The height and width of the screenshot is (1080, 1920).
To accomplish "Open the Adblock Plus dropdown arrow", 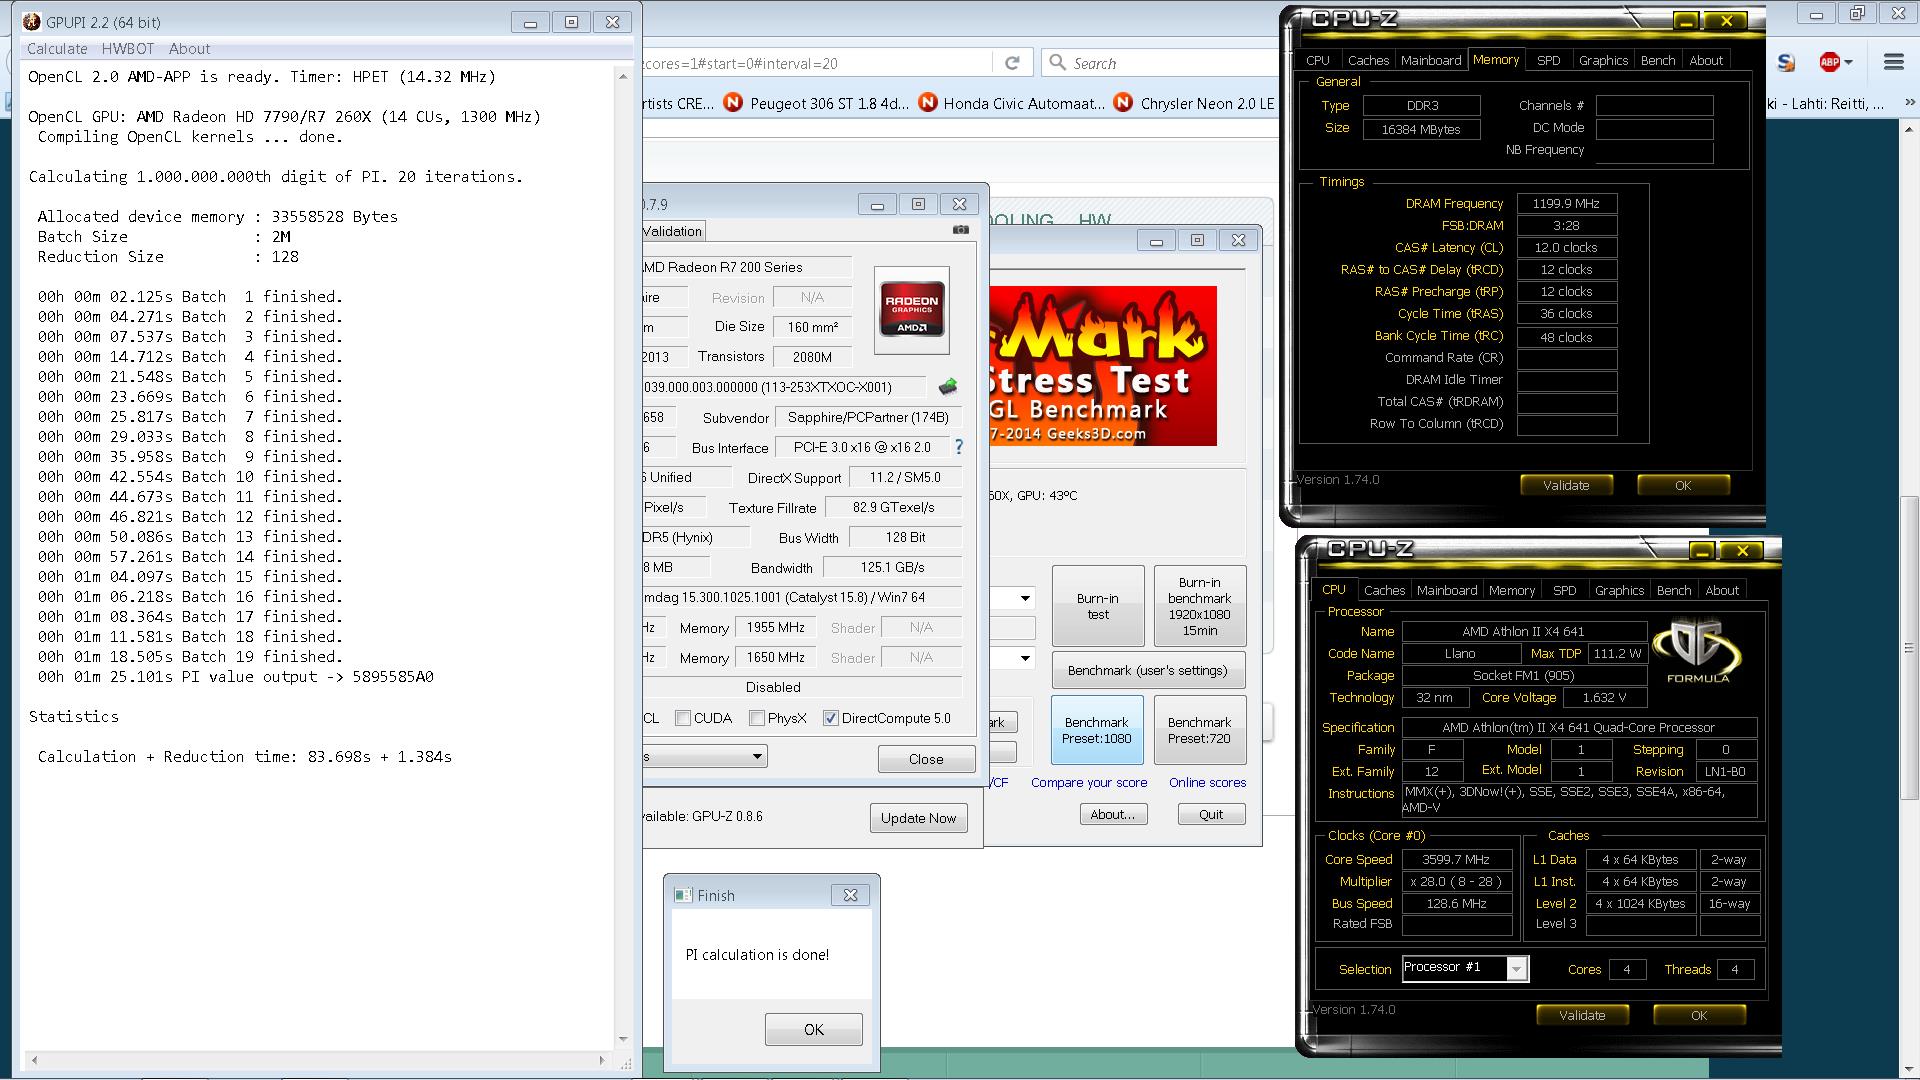I will (1848, 63).
